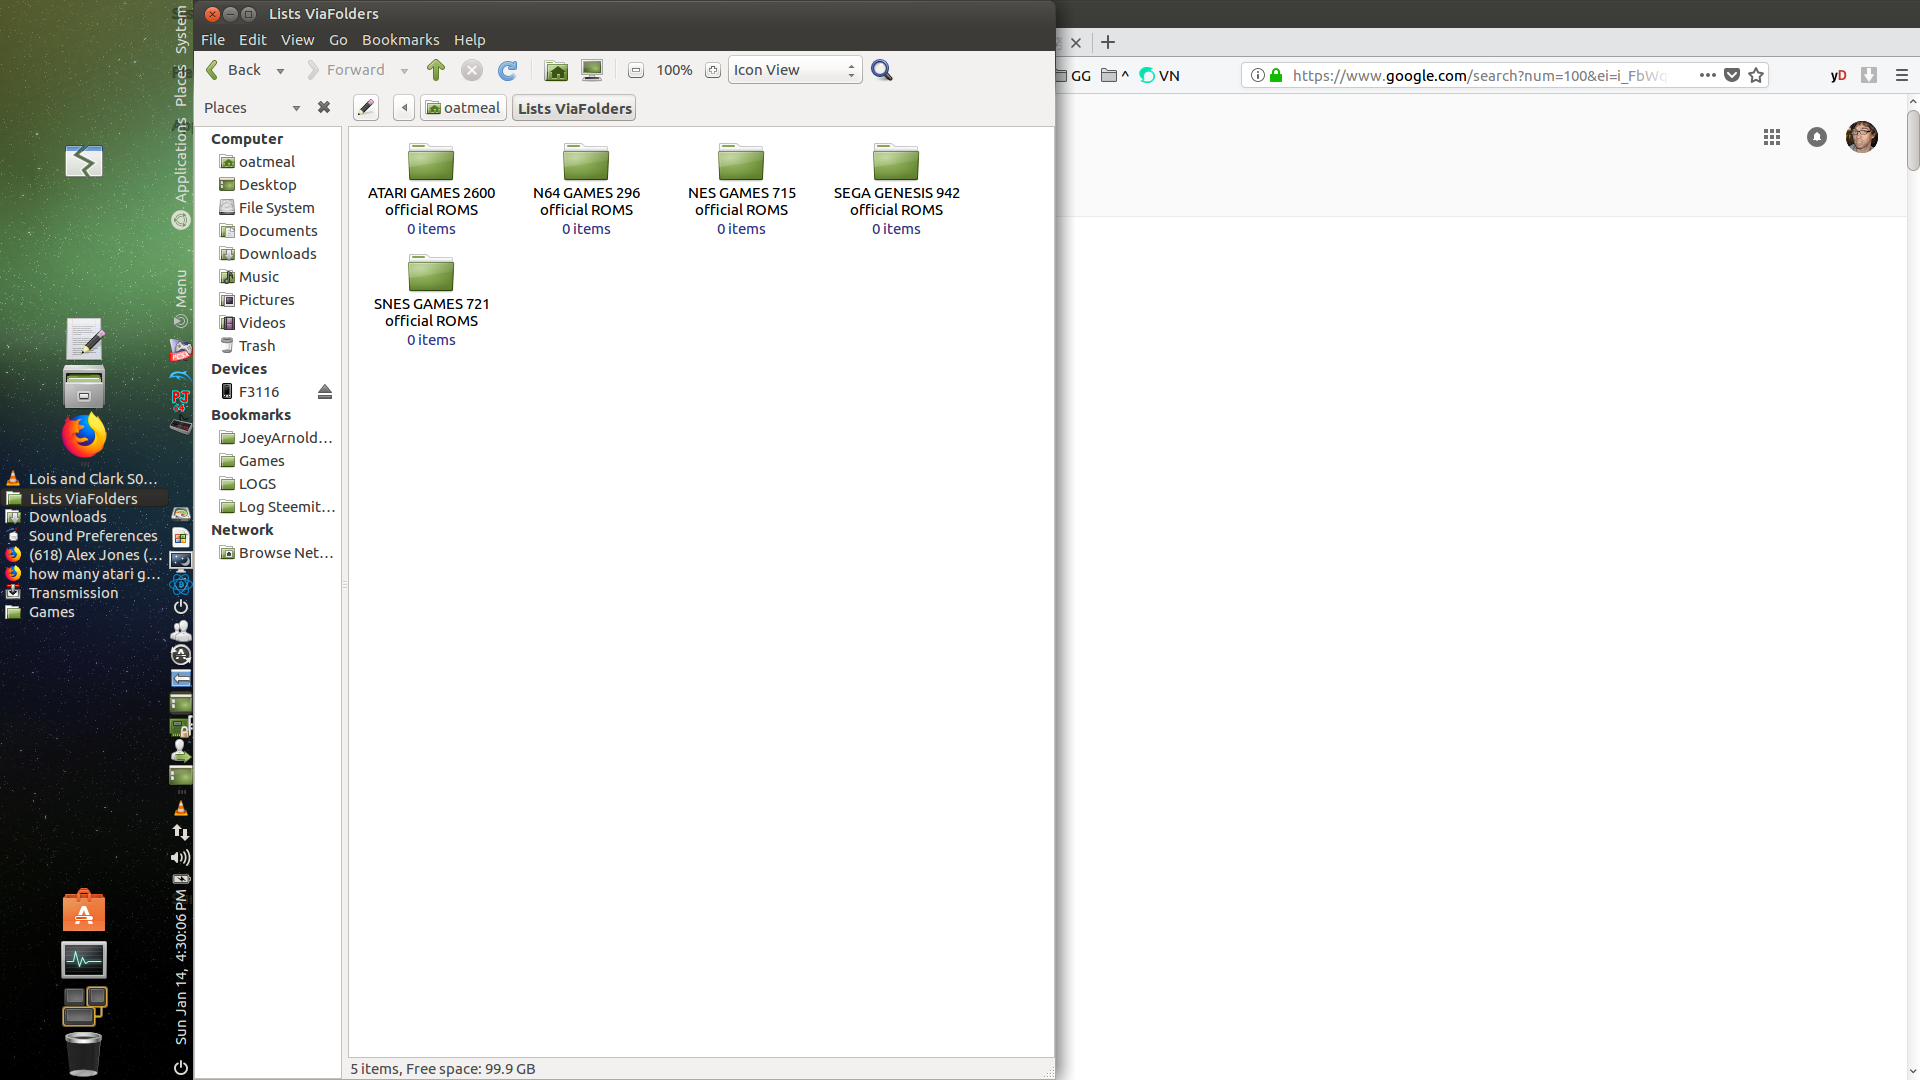Viewport: 1920px width, 1080px height.
Task: Click the Stop loading toolbar icon
Action: (x=472, y=70)
